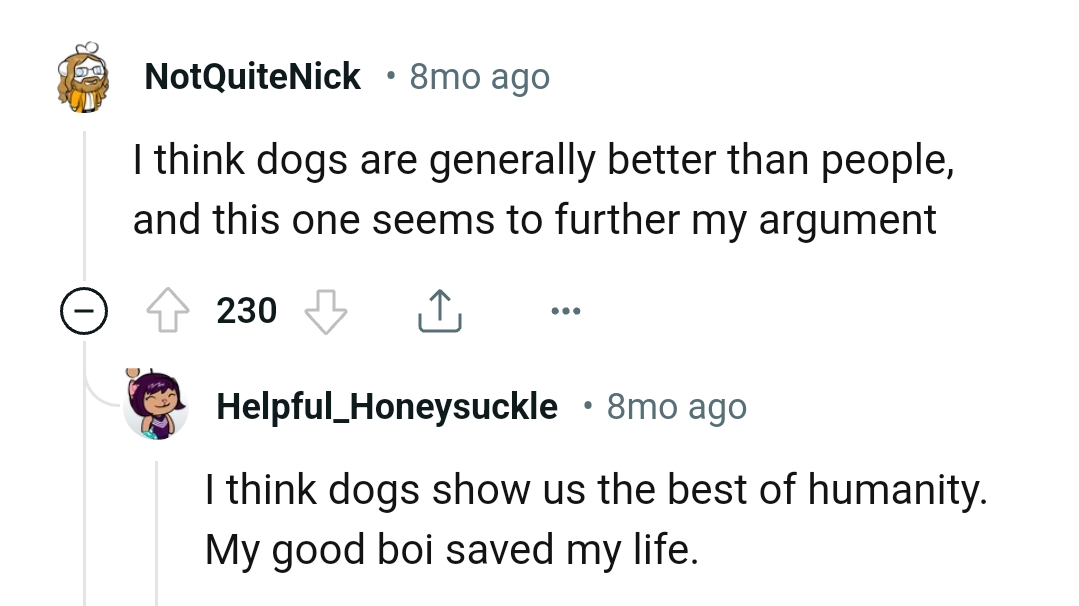Open the comment overflow menu (three dots)

tap(565, 311)
